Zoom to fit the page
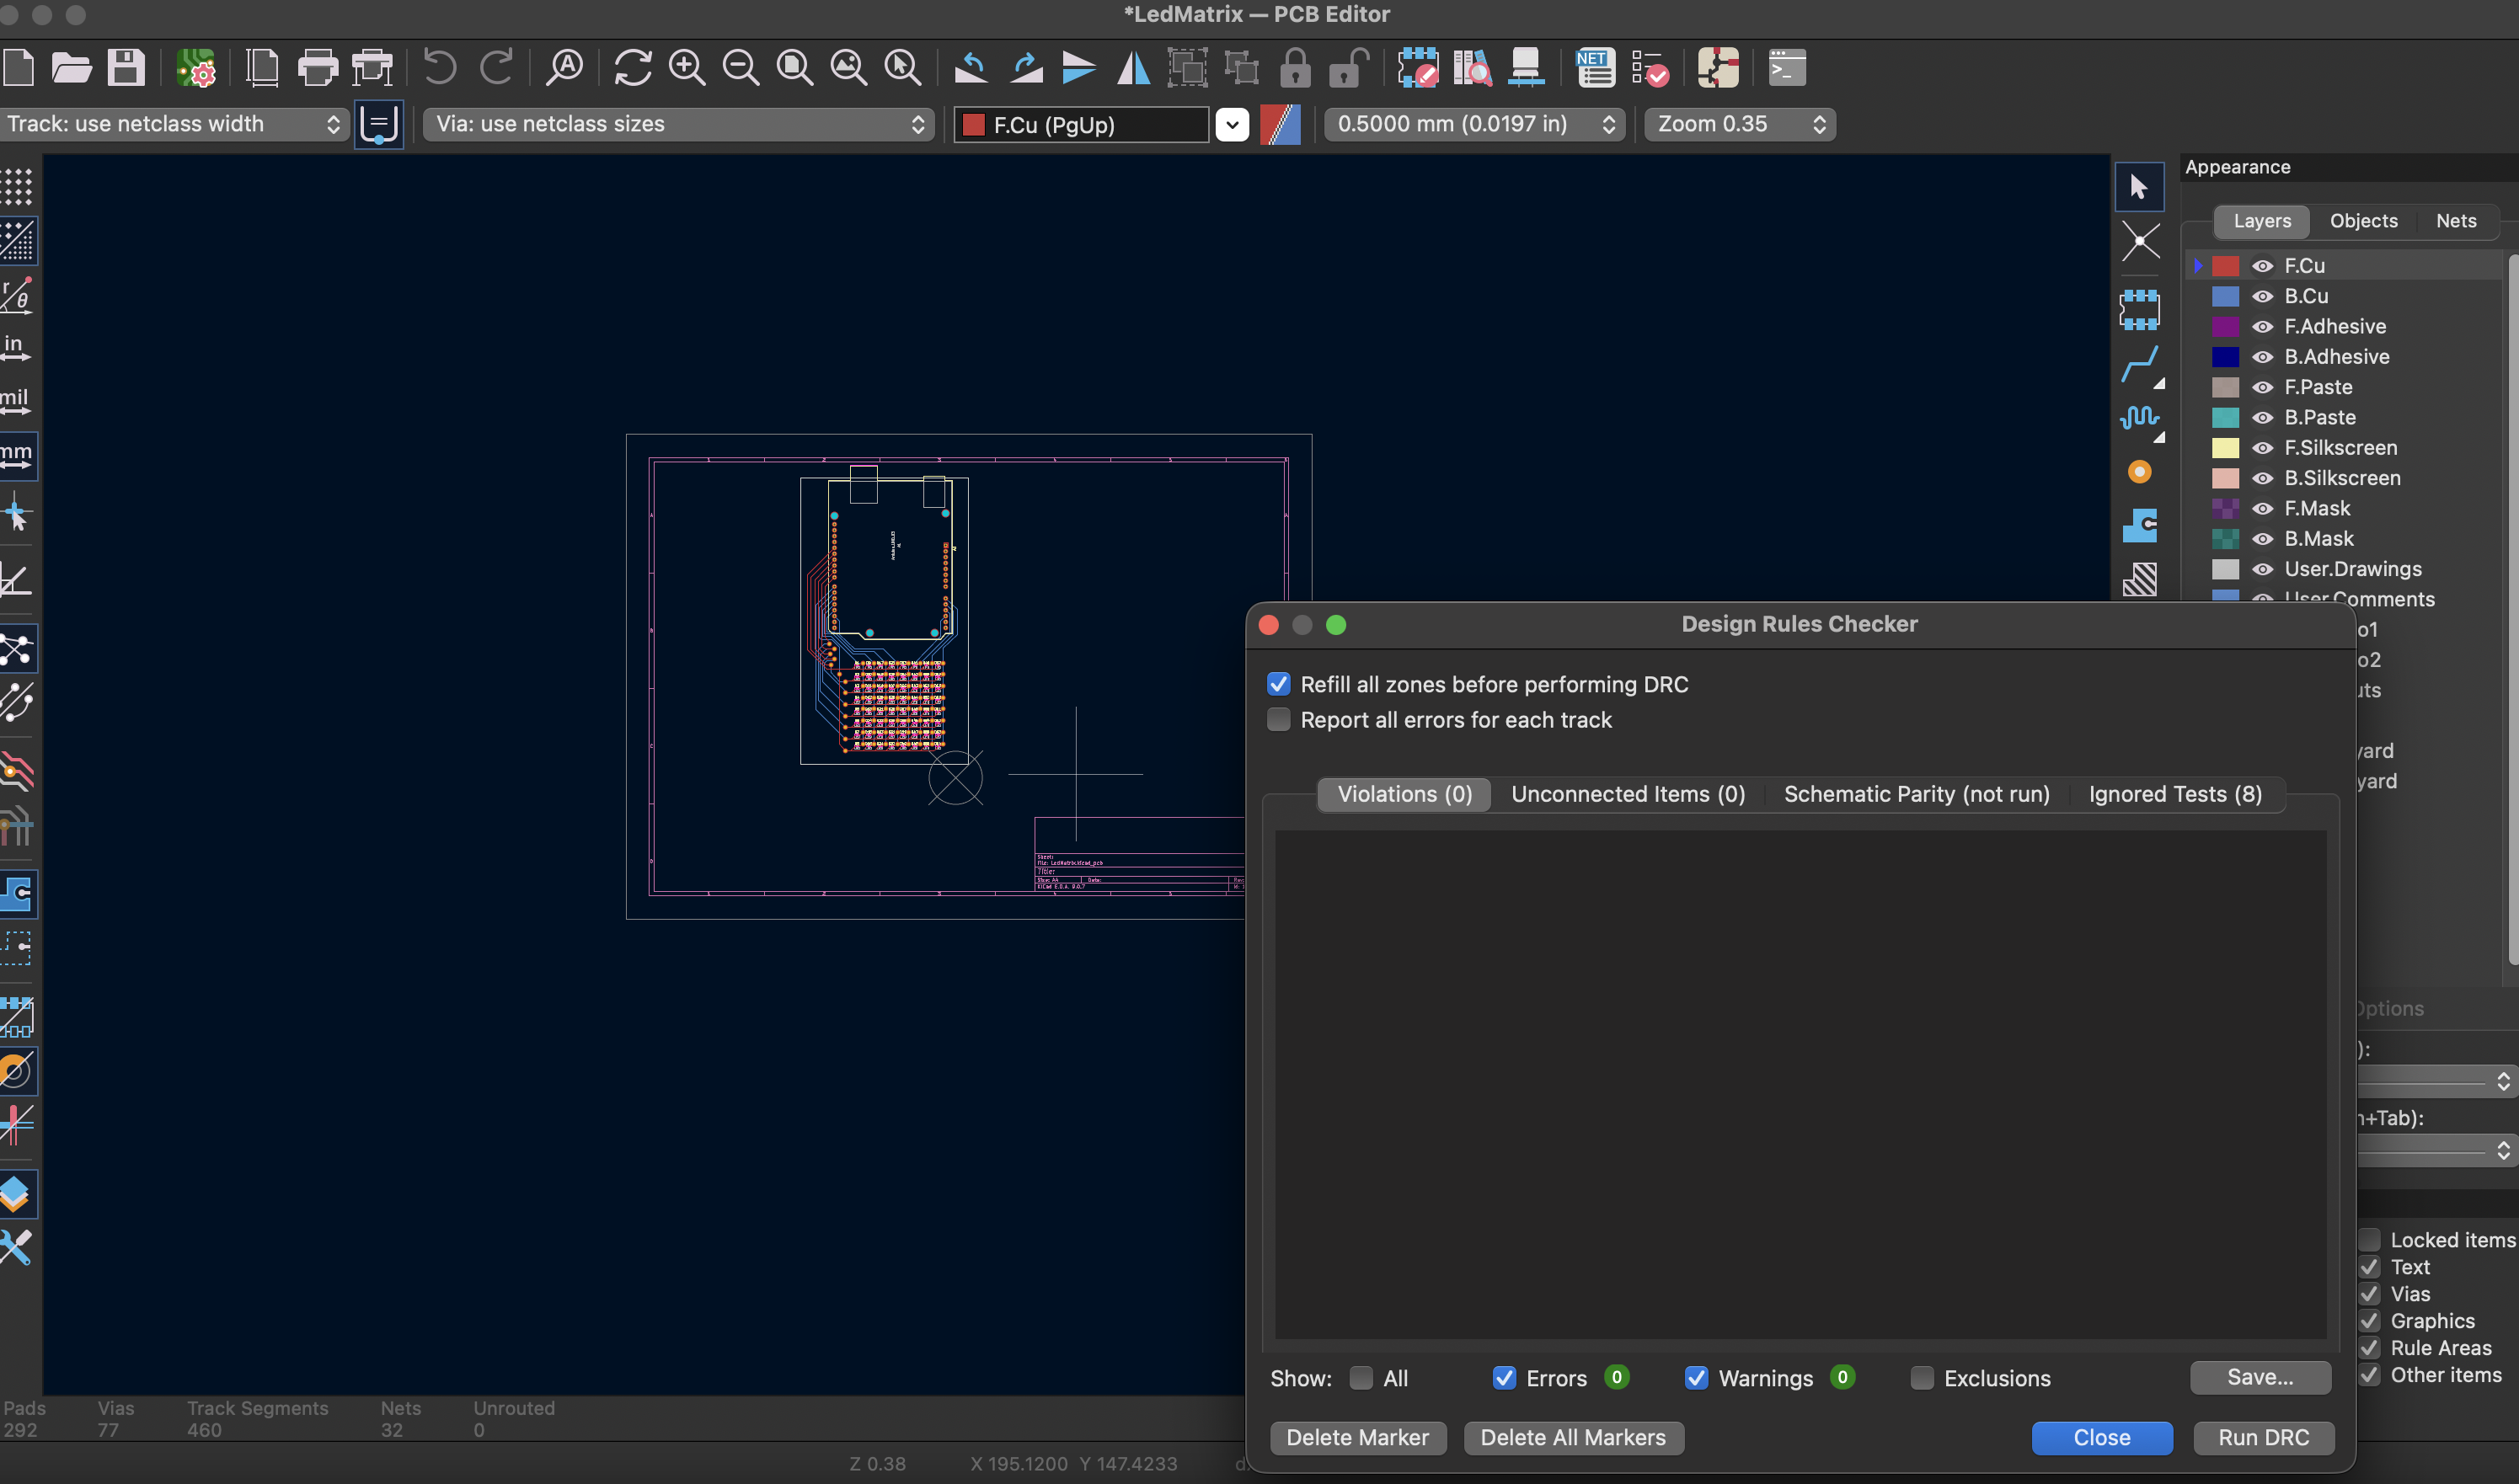The width and height of the screenshot is (2519, 1484). coord(795,68)
